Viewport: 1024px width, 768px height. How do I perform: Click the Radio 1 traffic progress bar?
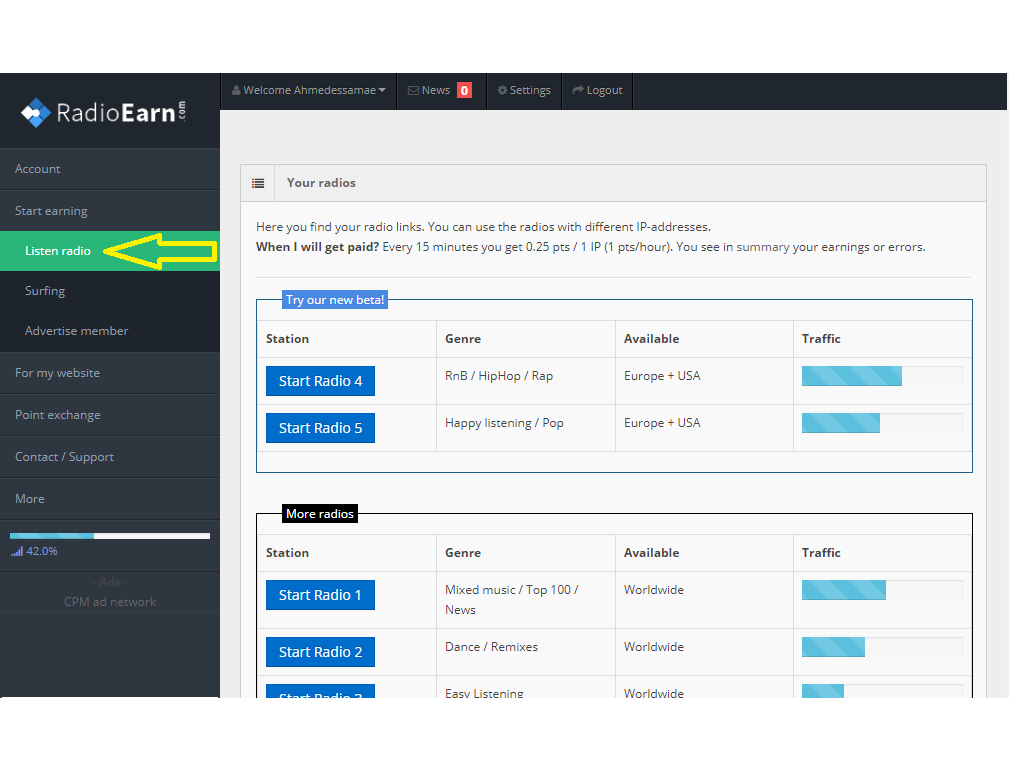(882, 590)
